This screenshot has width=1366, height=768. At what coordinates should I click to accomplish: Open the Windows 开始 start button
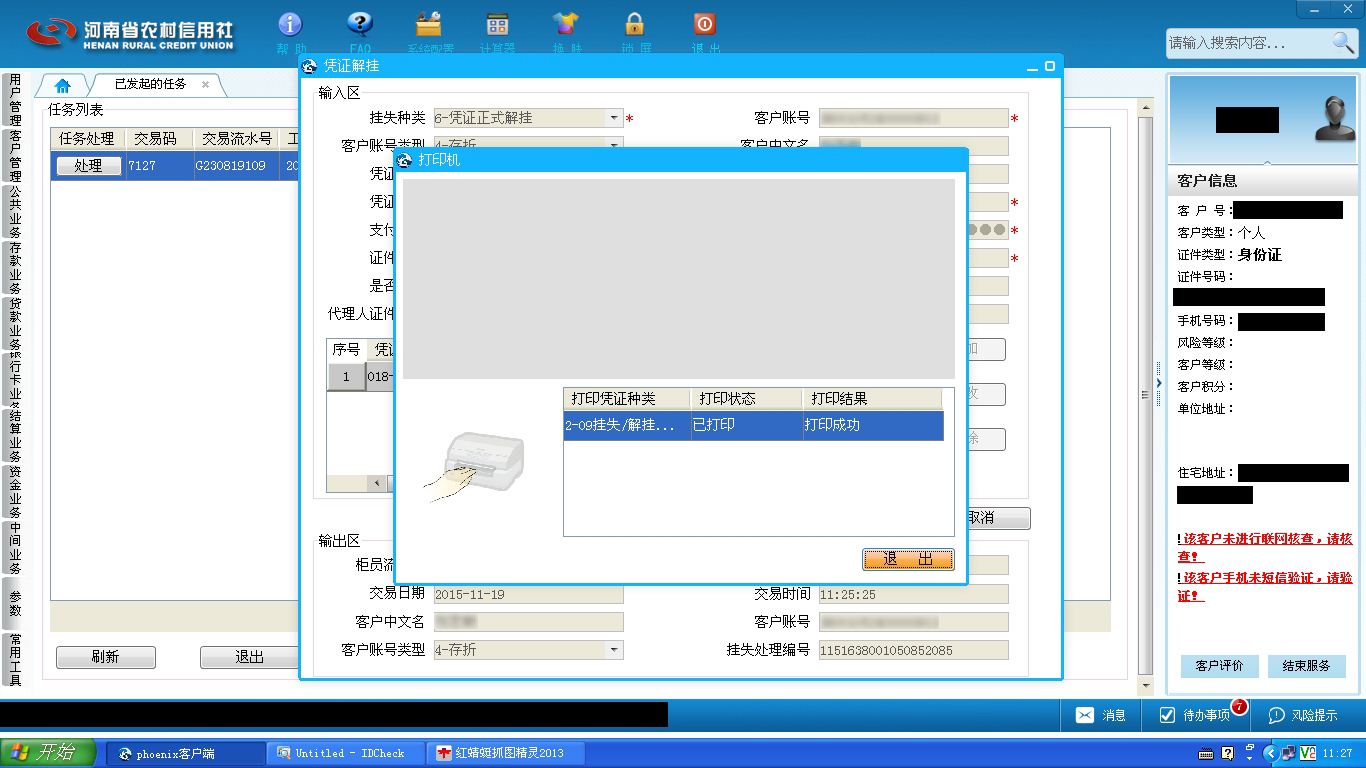48,752
